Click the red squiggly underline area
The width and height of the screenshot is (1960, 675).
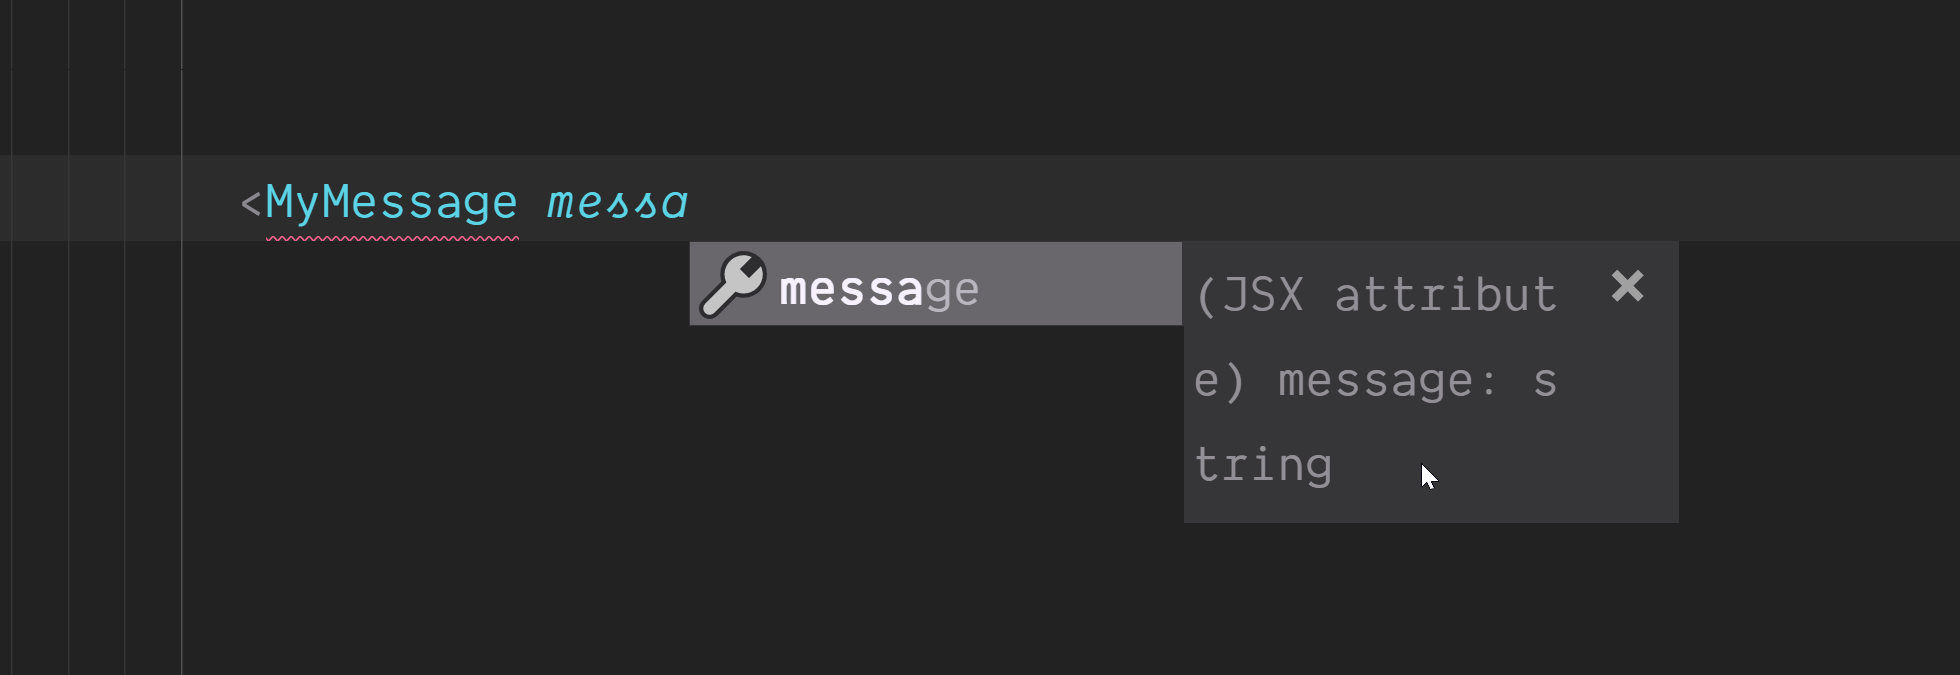[x=390, y=237]
